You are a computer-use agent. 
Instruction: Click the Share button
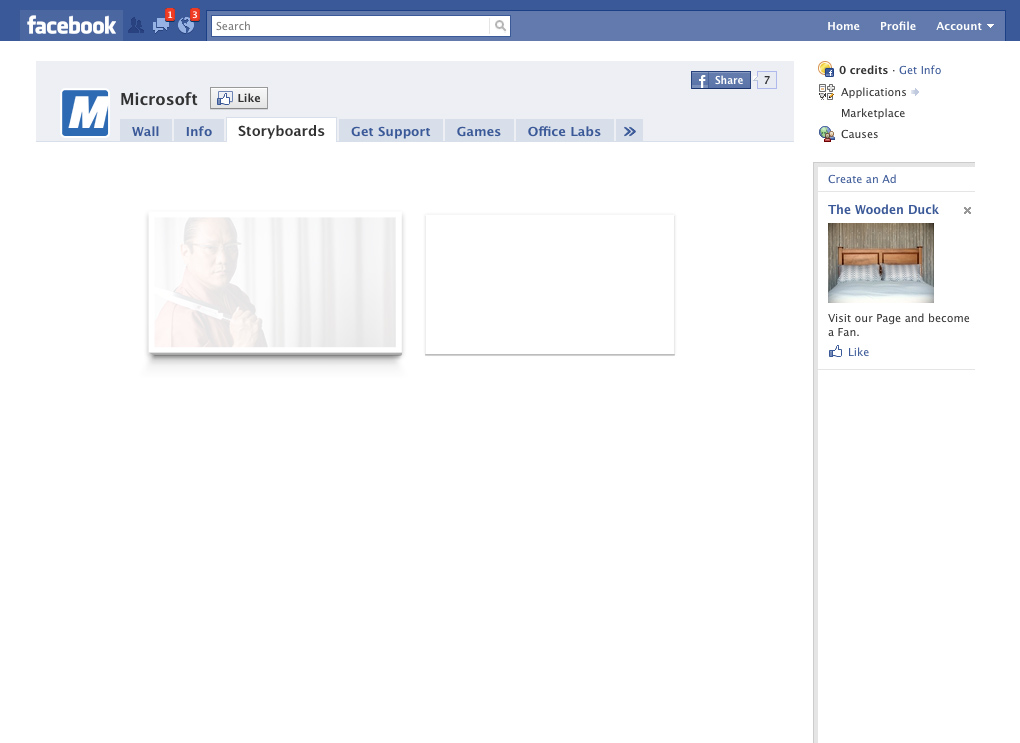tap(721, 80)
